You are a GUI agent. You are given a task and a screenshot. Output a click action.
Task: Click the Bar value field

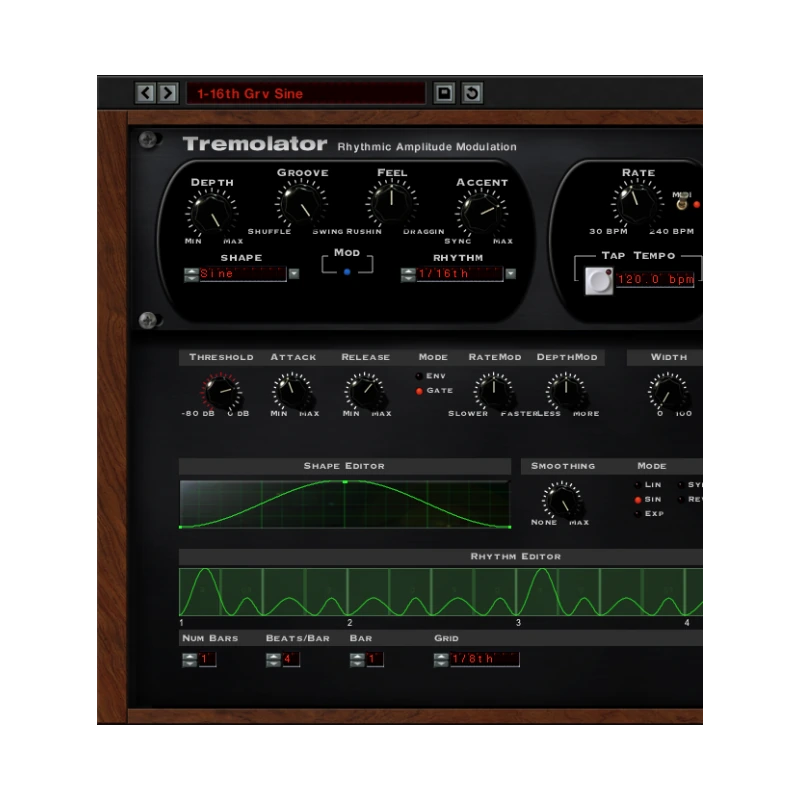coord(374,660)
